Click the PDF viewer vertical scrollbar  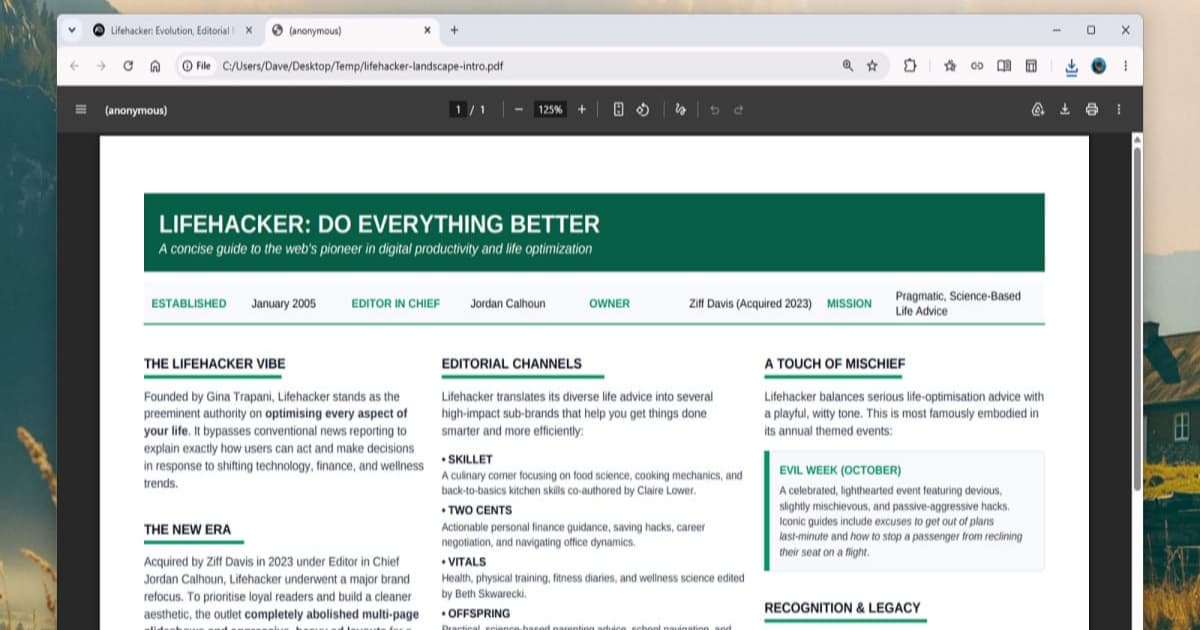1136,320
